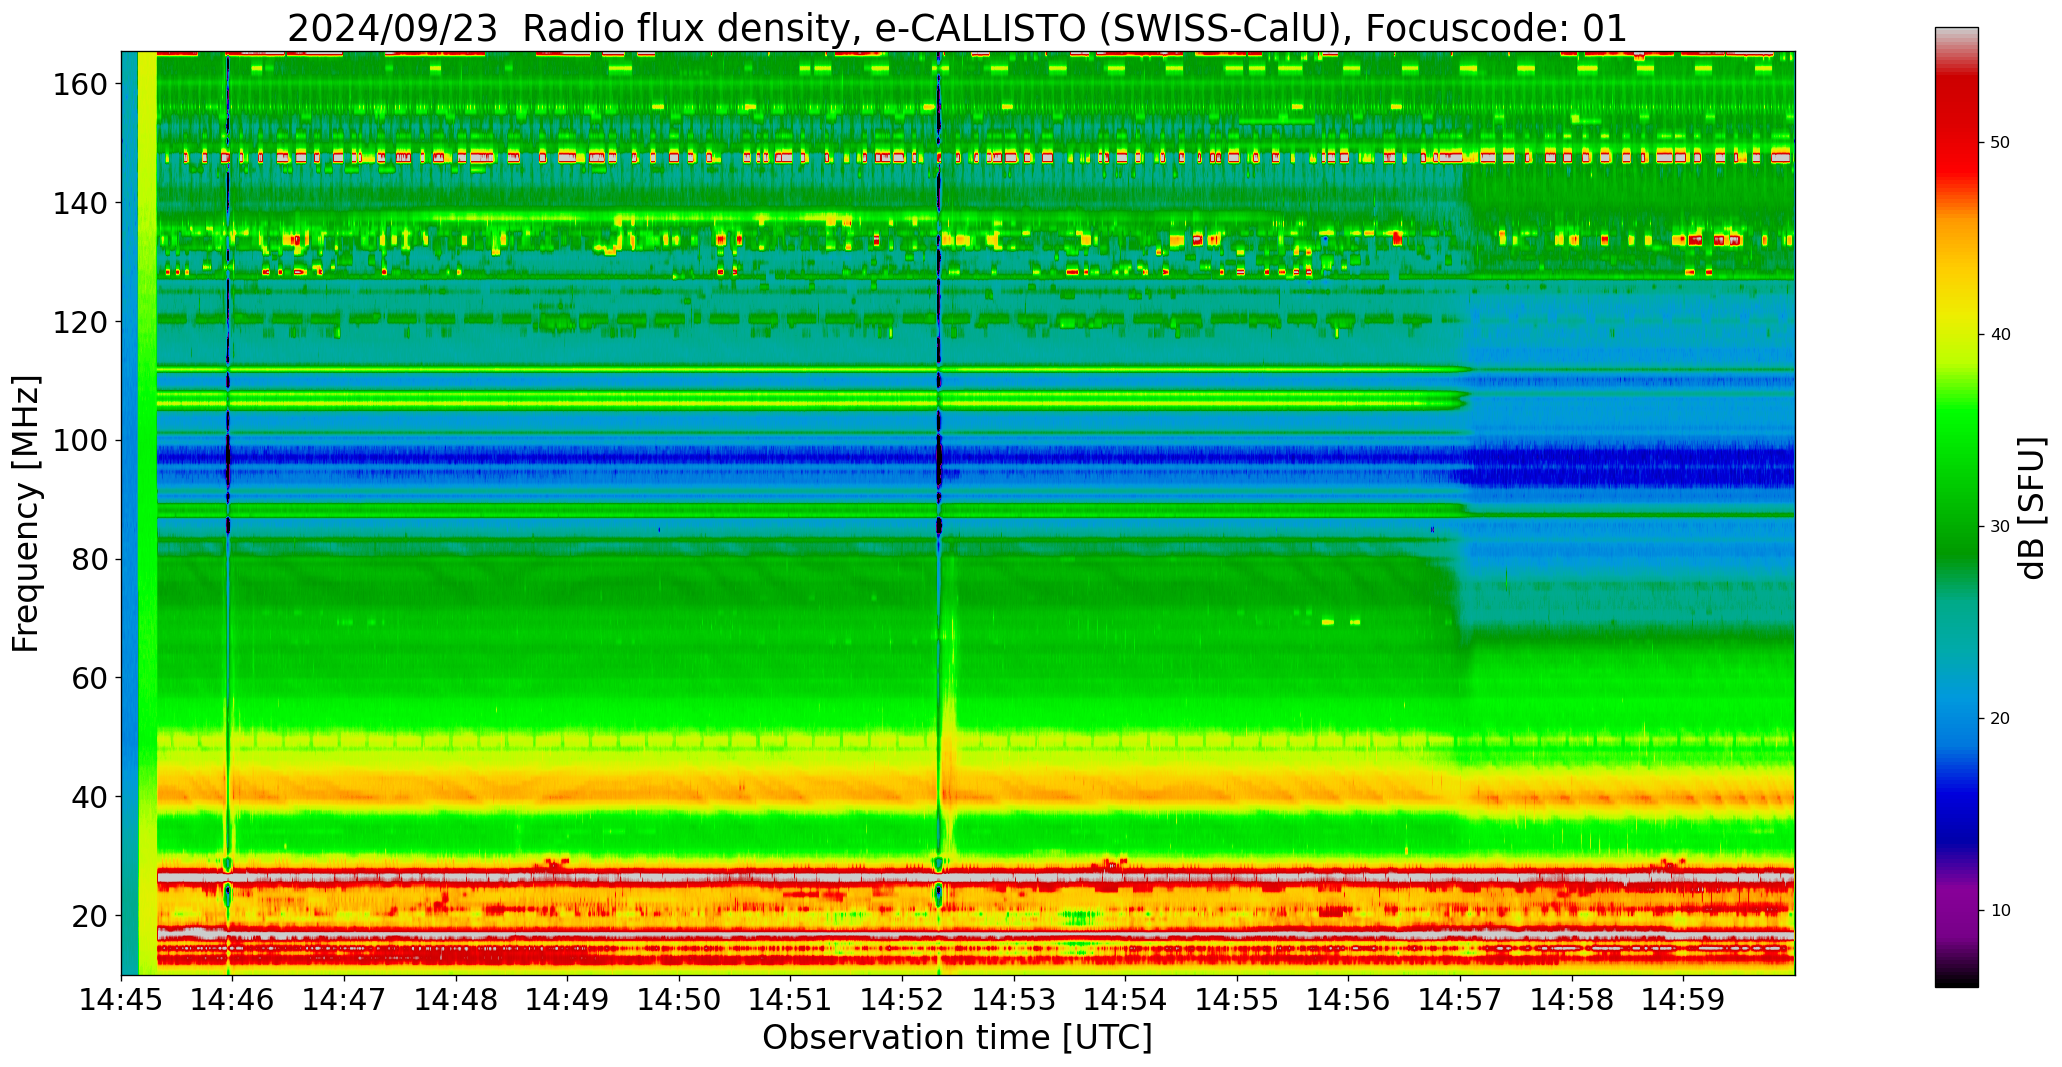Click the dark blue band near 97 MHz
Viewport: 2062px width, 1067px height.
975,459
